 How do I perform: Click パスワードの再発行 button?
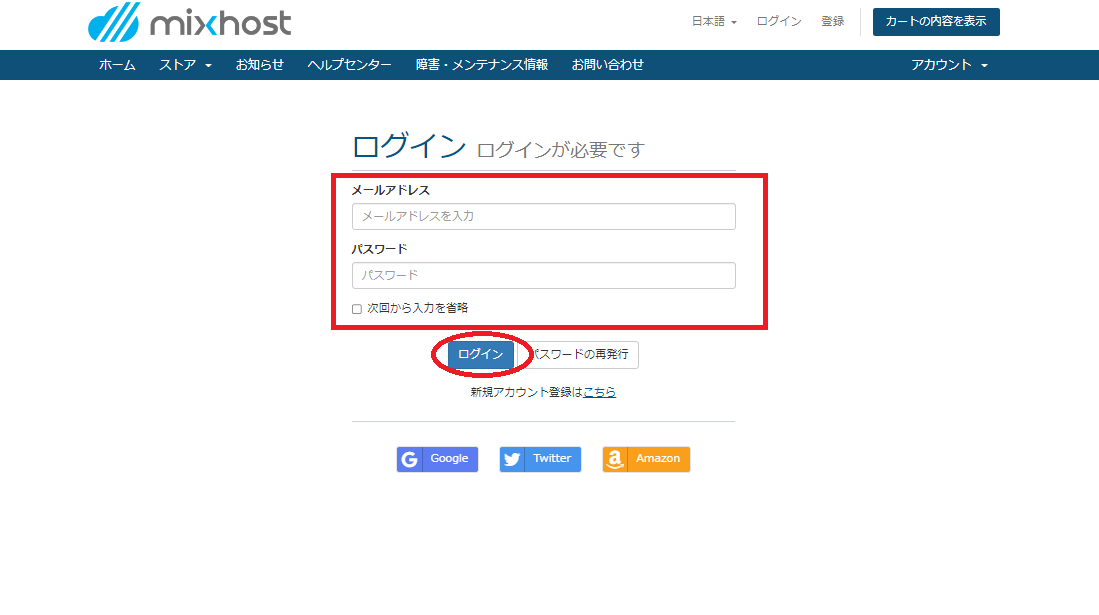(x=583, y=355)
